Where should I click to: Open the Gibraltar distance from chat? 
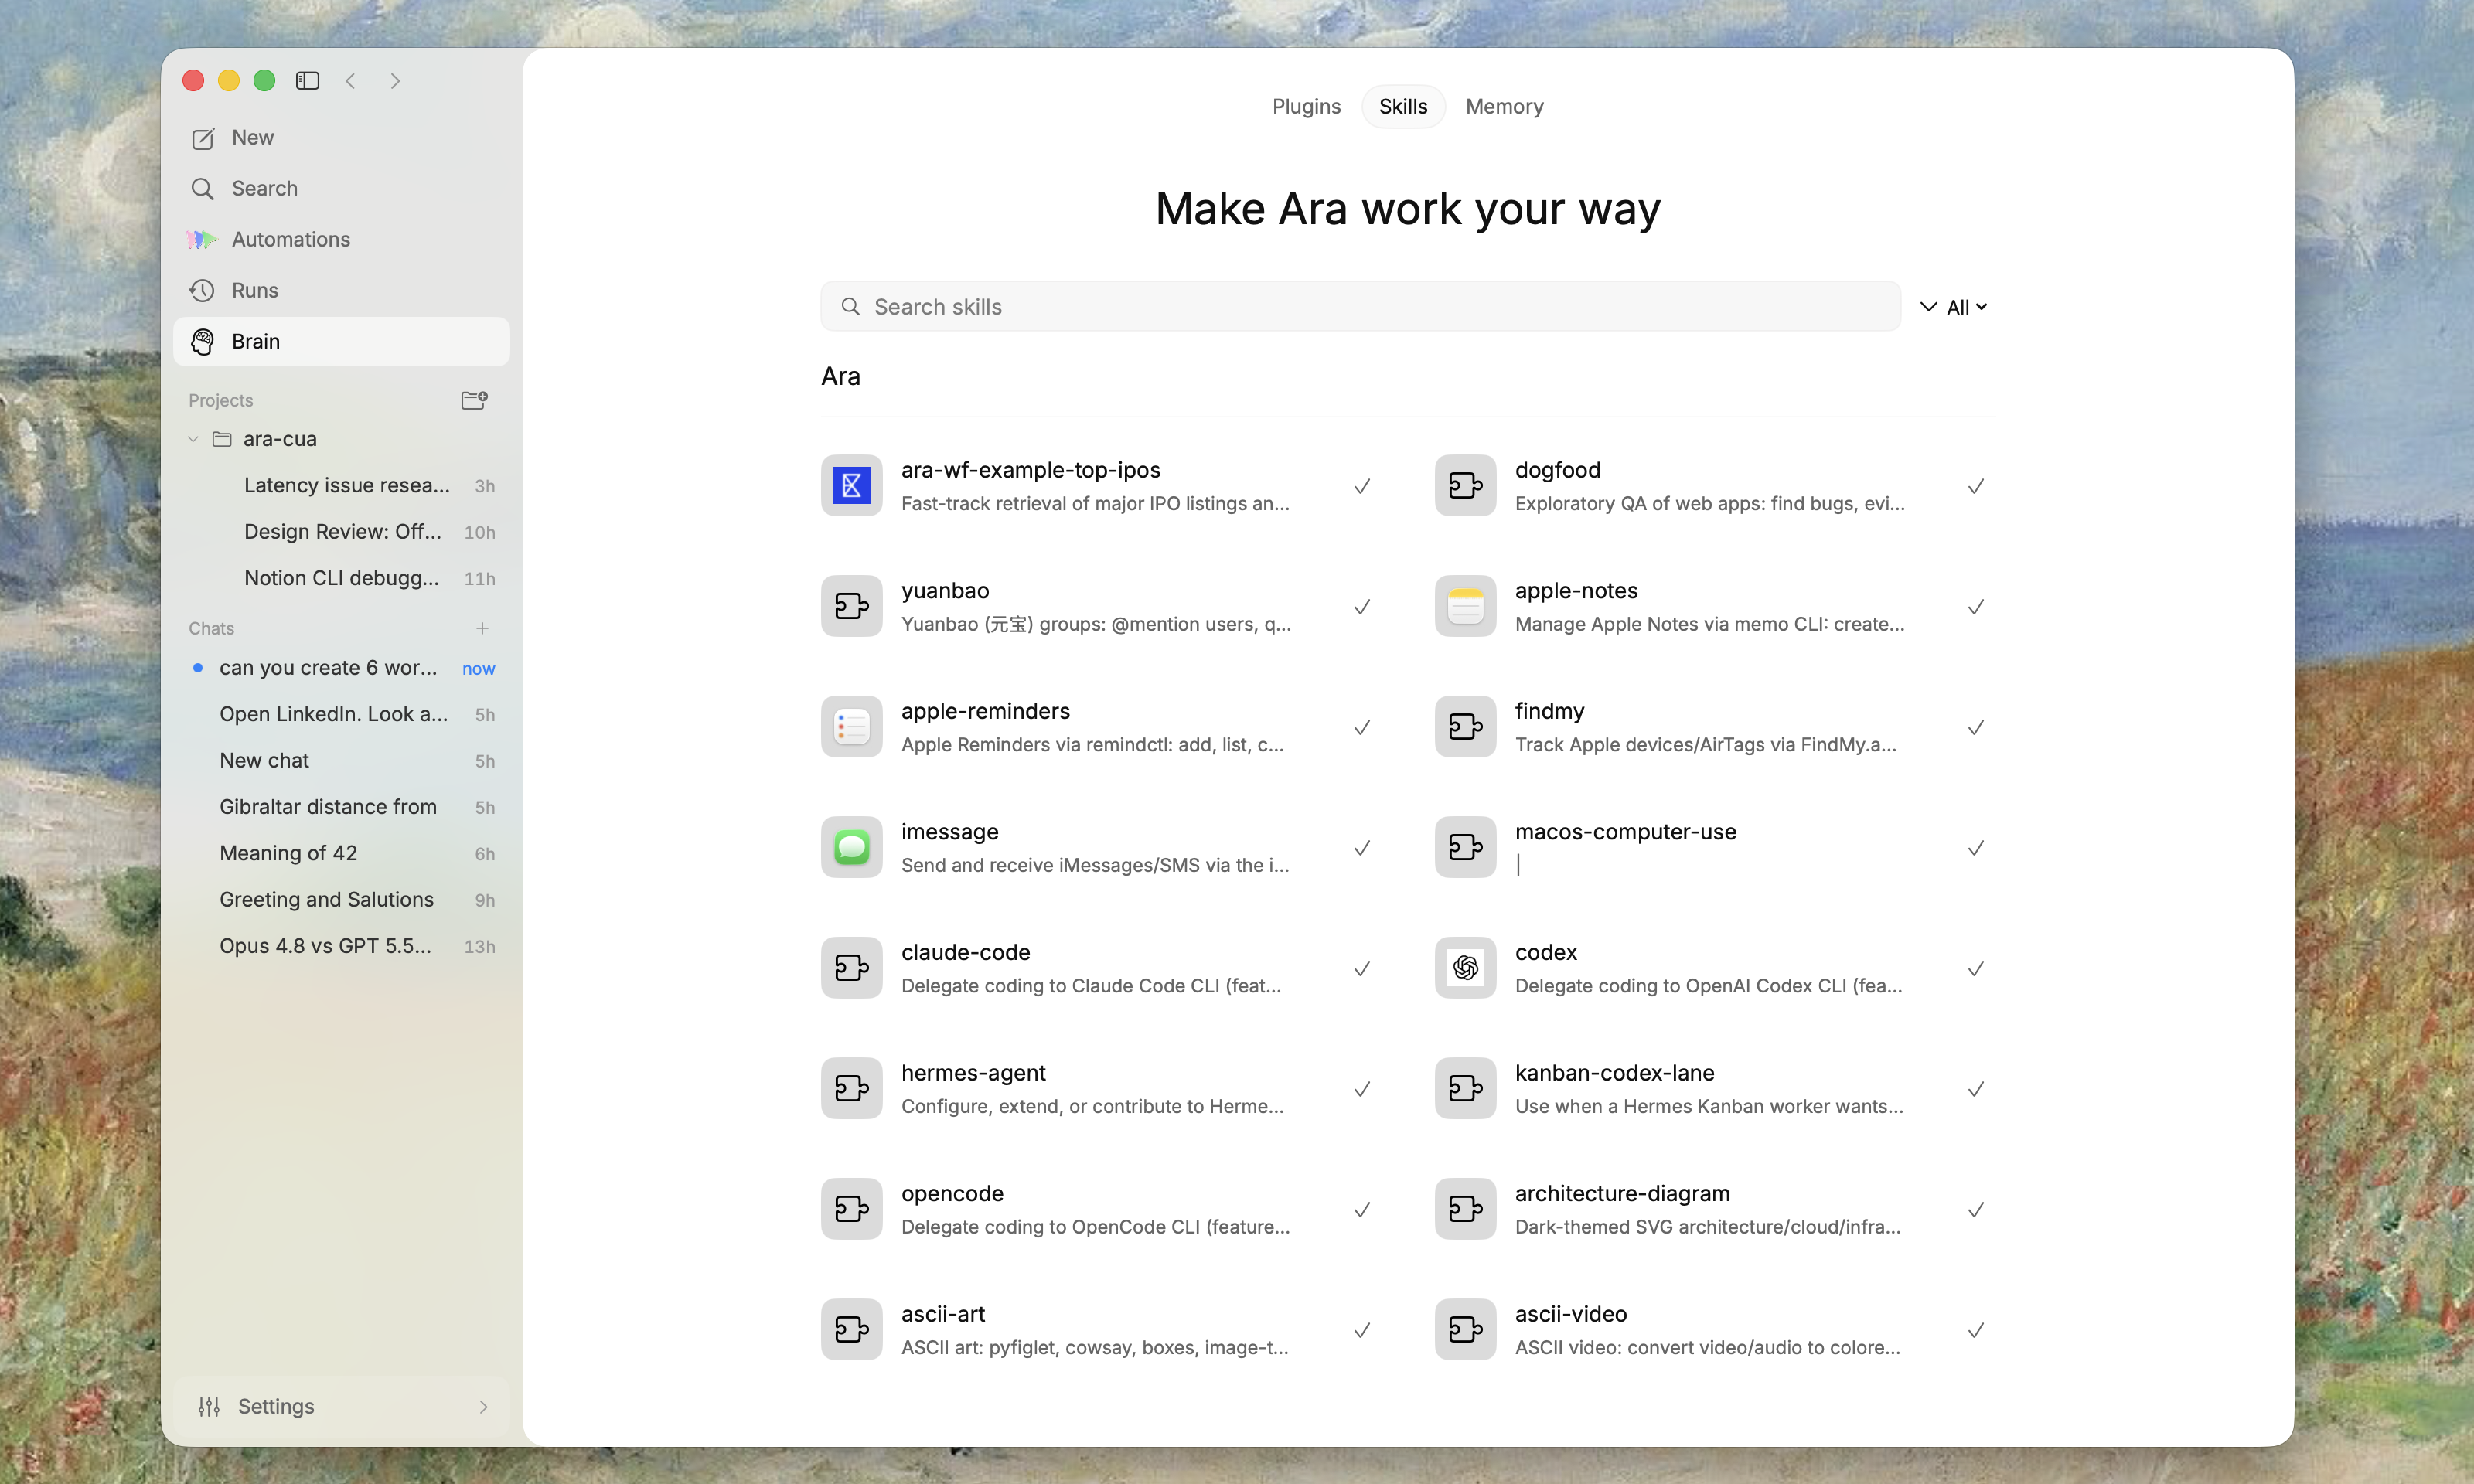pos(342,807)
